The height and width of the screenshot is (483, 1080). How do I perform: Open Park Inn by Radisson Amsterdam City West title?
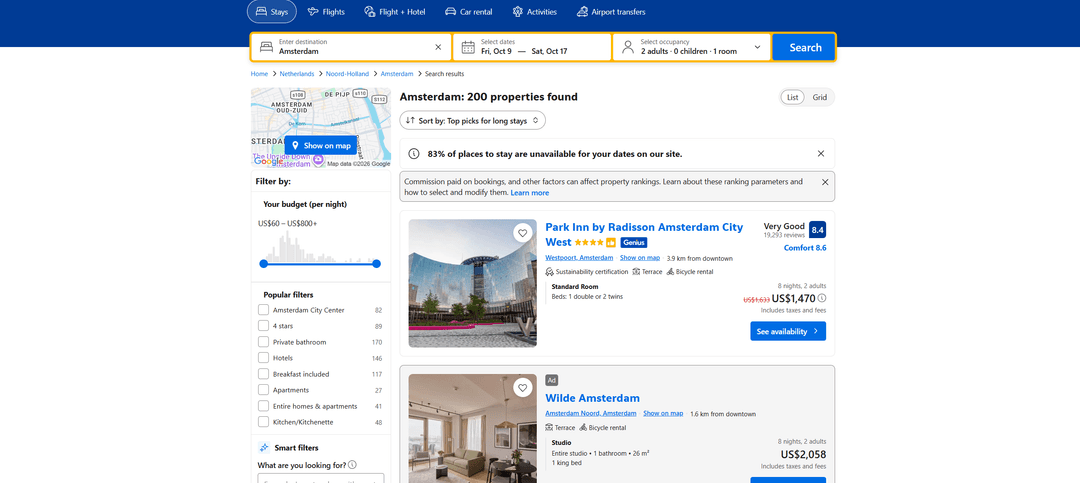point(644,234)
